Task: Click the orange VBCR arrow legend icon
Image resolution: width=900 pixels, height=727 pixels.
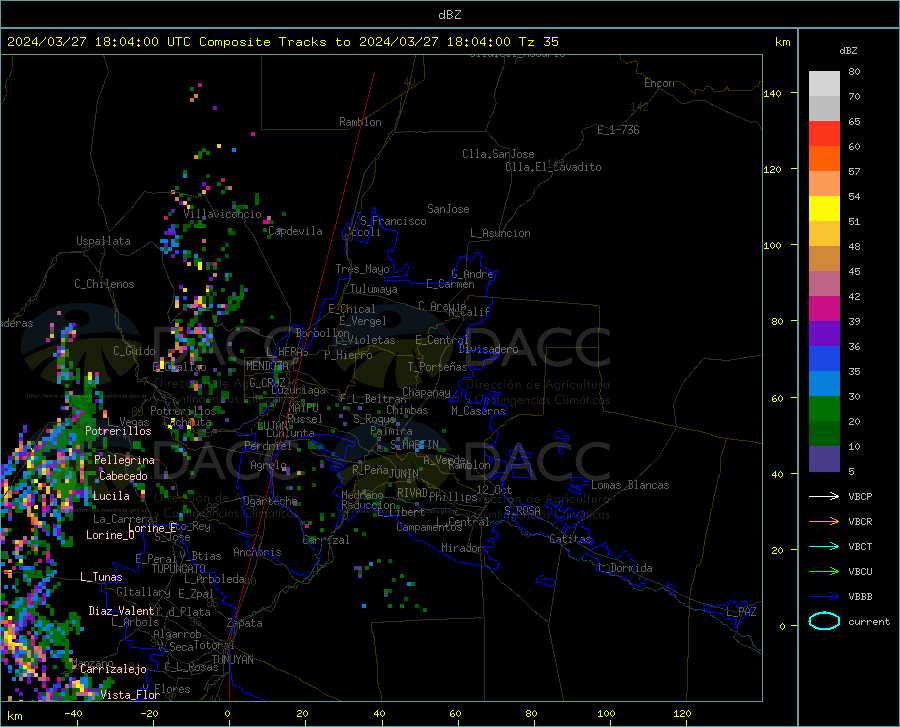Action: (x=824, y=522)
